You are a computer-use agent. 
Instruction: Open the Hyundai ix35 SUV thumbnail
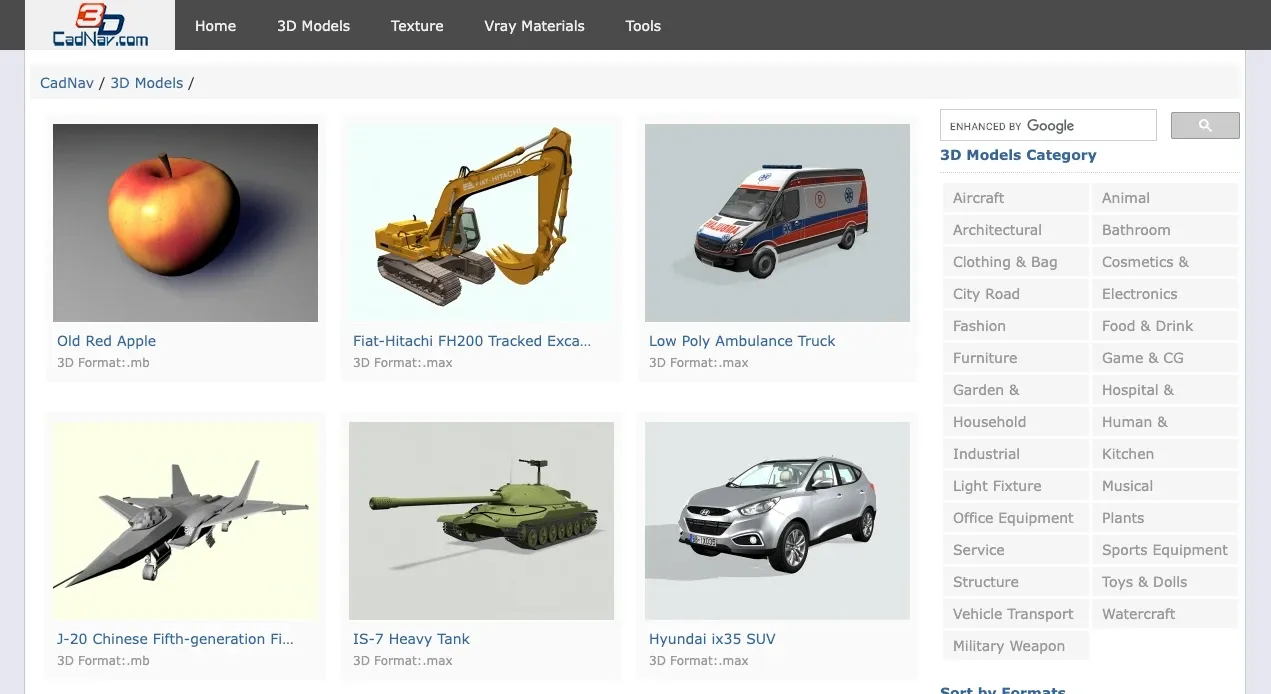pos(777,521)
